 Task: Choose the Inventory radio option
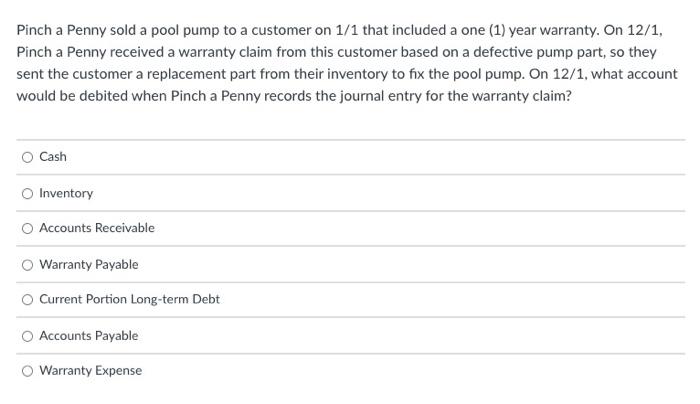(x=28, y=193)
